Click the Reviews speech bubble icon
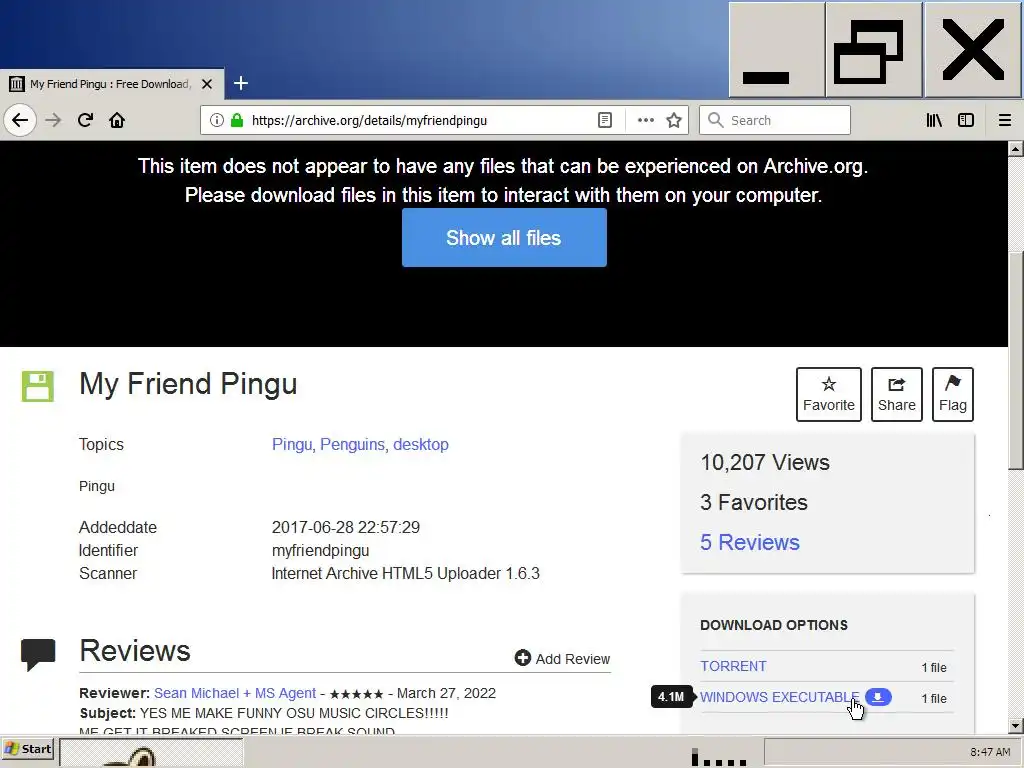Image resolution: width=1024 pixels, height=768 pixels. (38, 655)
